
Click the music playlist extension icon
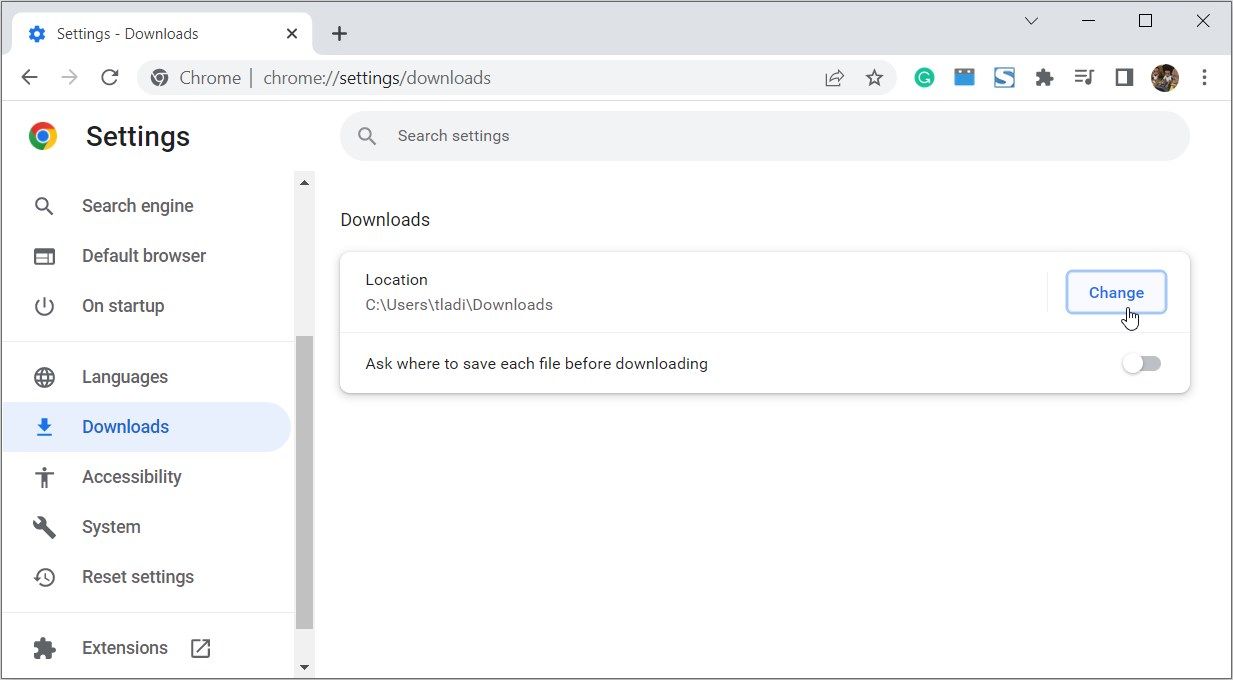1084,77
